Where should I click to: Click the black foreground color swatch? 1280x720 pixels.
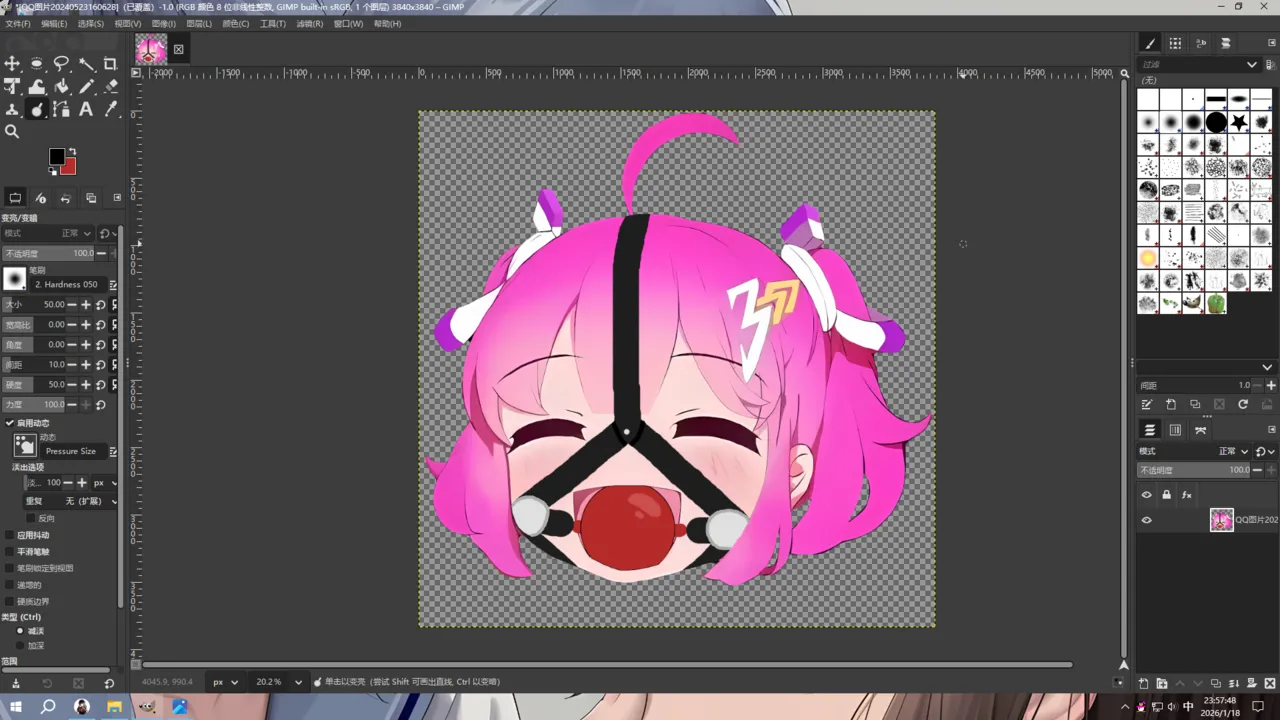tap(57, 157)
